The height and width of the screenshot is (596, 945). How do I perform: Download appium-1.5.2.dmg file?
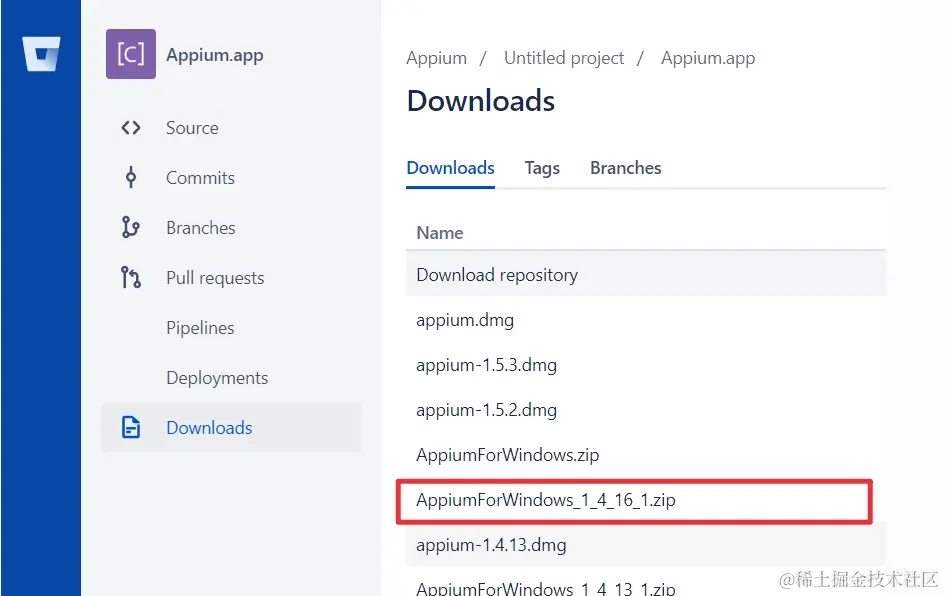coord(486,410)
